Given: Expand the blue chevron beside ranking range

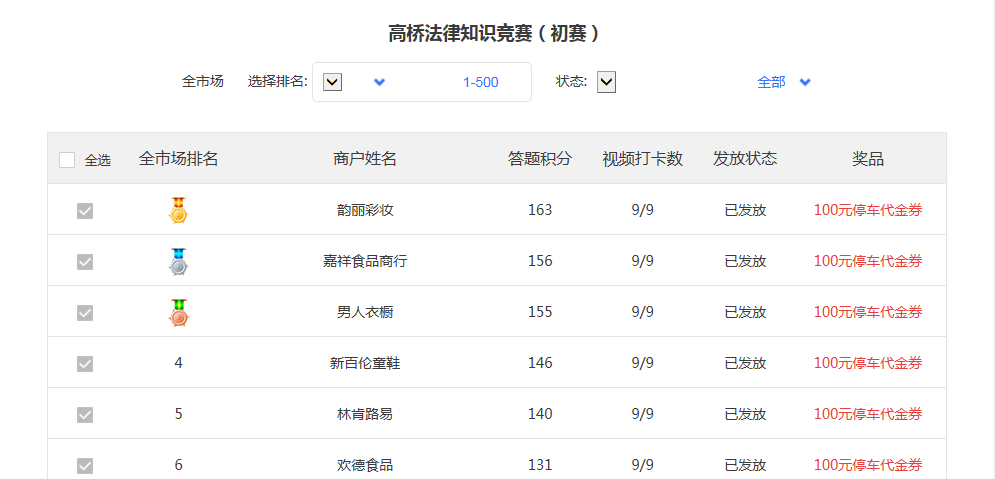Looking at the screenshot, I should click(379, 82).
